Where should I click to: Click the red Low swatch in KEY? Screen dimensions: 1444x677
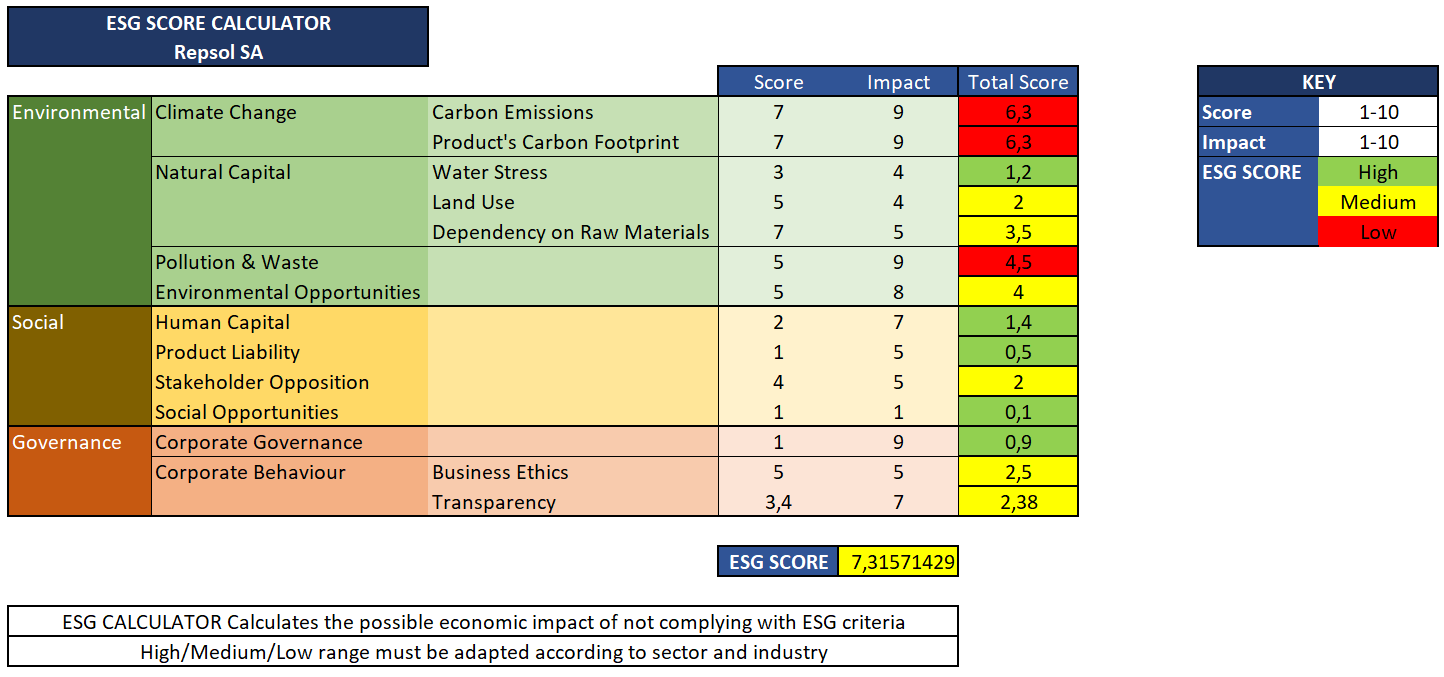coord(1377,232)
